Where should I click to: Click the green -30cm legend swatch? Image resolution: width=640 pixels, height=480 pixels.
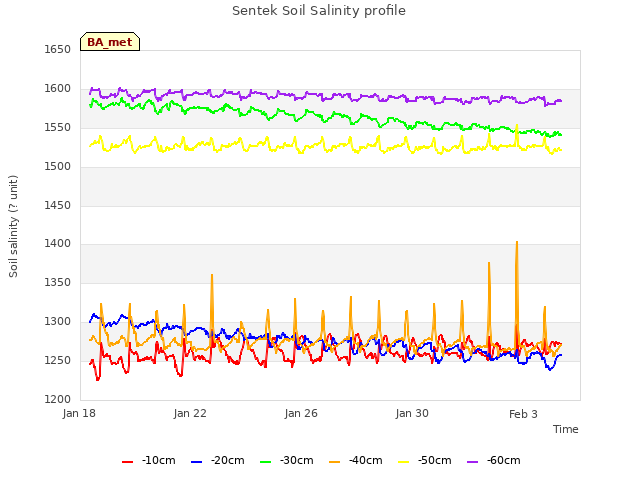(x=265, y=462)
